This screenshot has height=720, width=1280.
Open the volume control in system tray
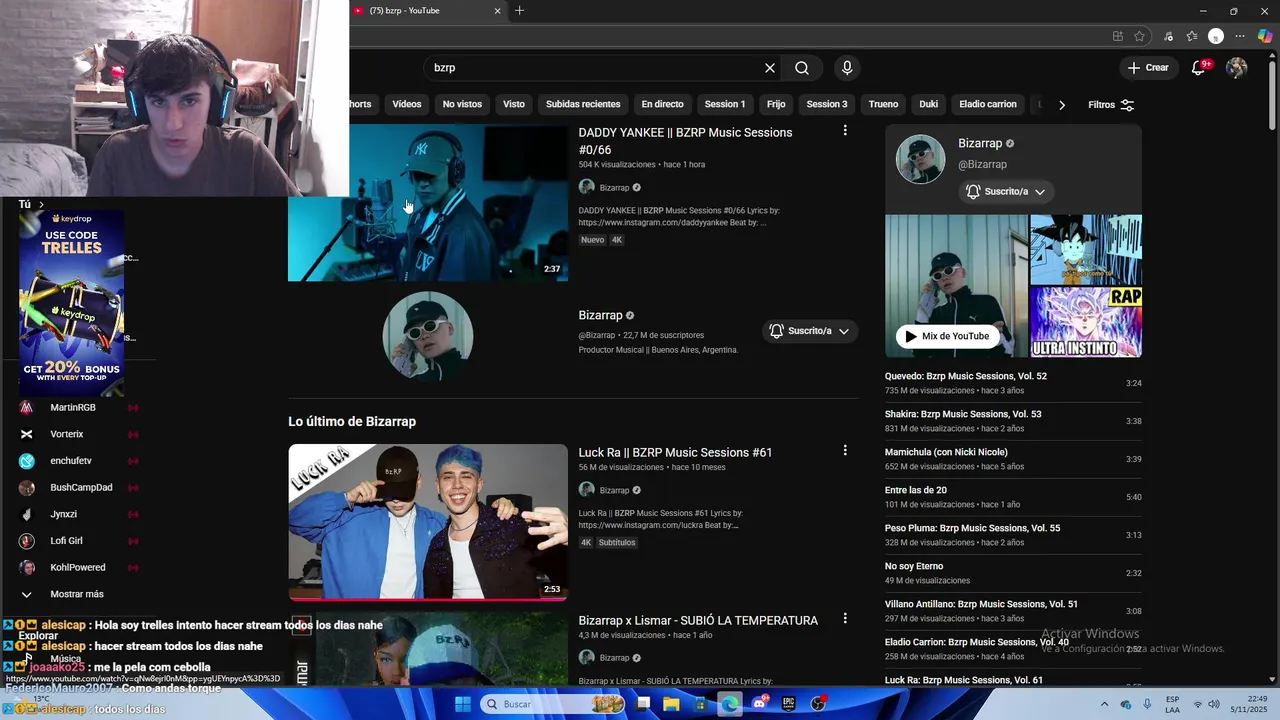[x=1216, y=704]
